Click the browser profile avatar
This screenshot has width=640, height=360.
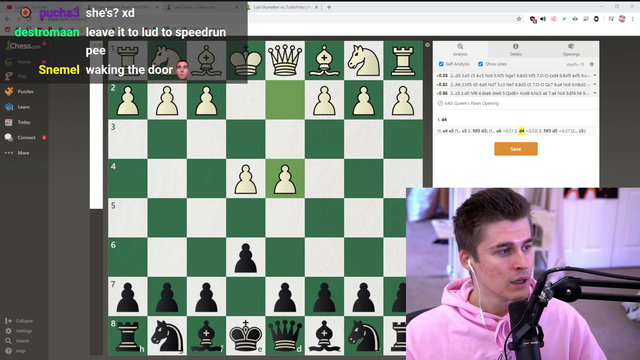coord(622,19)
